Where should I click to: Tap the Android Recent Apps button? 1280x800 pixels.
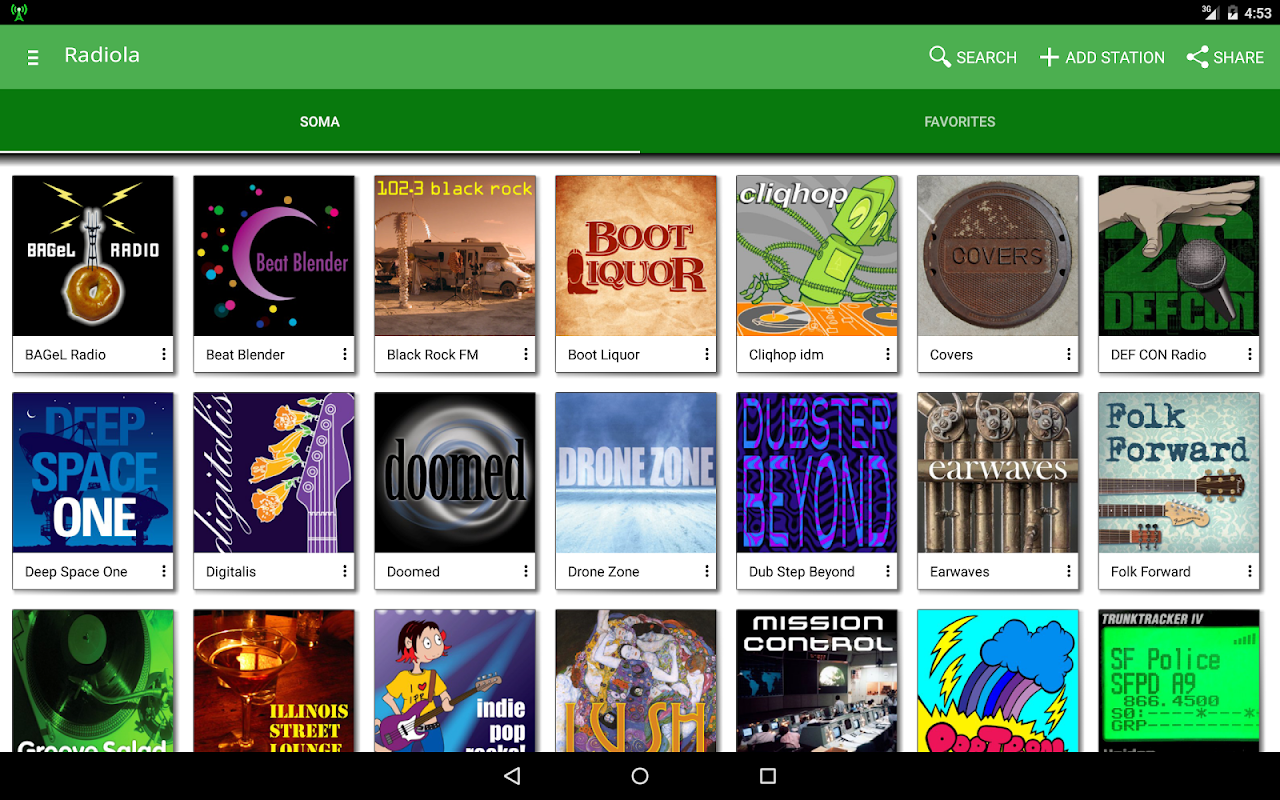tap(768, 776)
